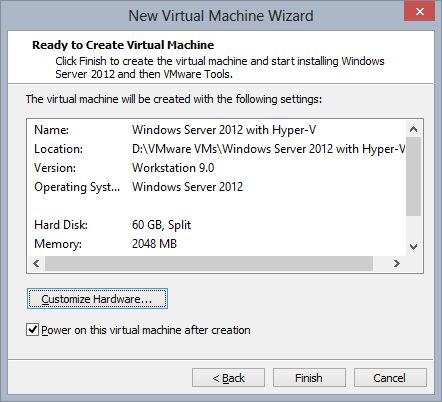442x402 pixels.
Task: Select the Hard Disk value '60 GB, Split'
Action: pyautogui.click(x=161, y=225)
